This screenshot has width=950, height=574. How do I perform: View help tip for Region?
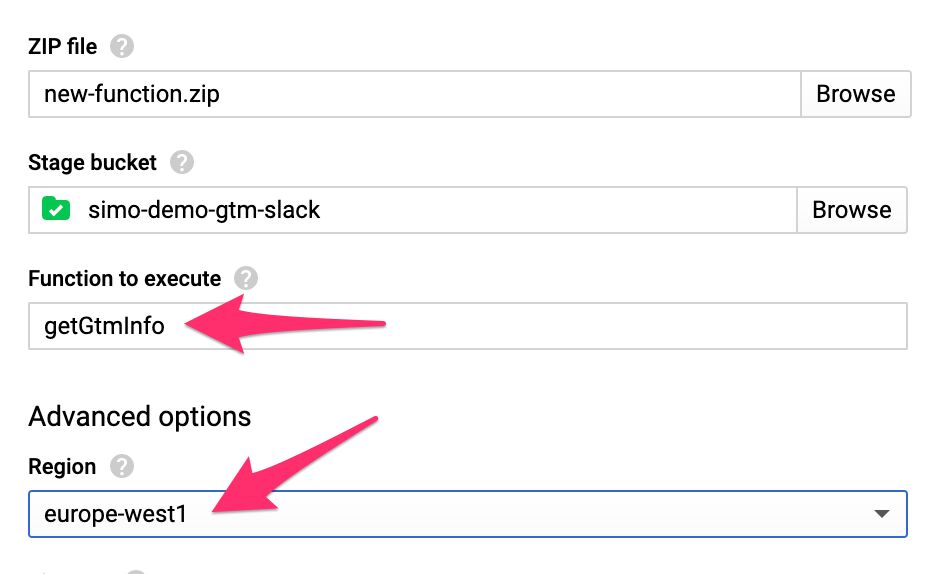click(122, 466)
